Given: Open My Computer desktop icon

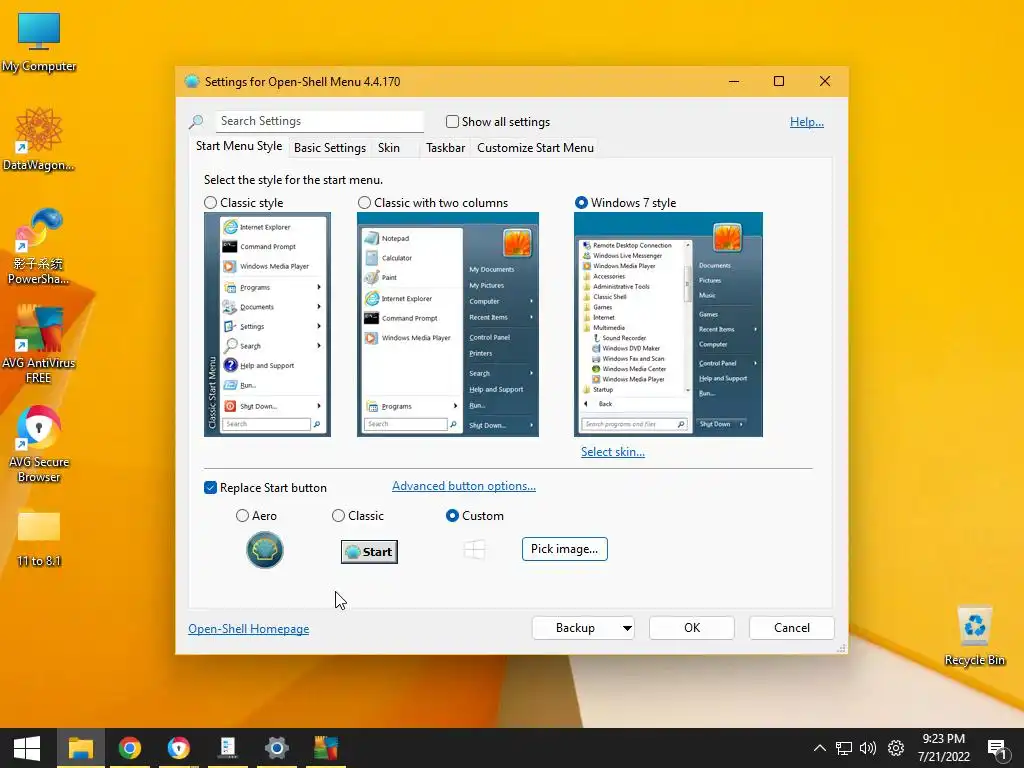Looking at the screenshot, I should (x=39, y=42).
